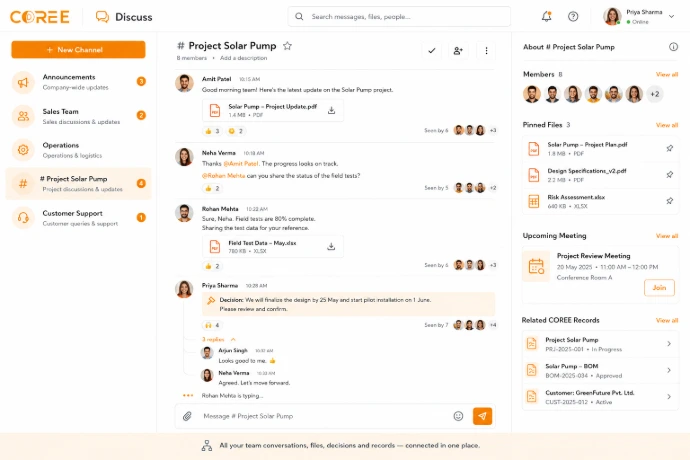The width and height of the screenshot is (690, 460).
Task: Click the Announcements unread badge 3
Action: point(141,81)
